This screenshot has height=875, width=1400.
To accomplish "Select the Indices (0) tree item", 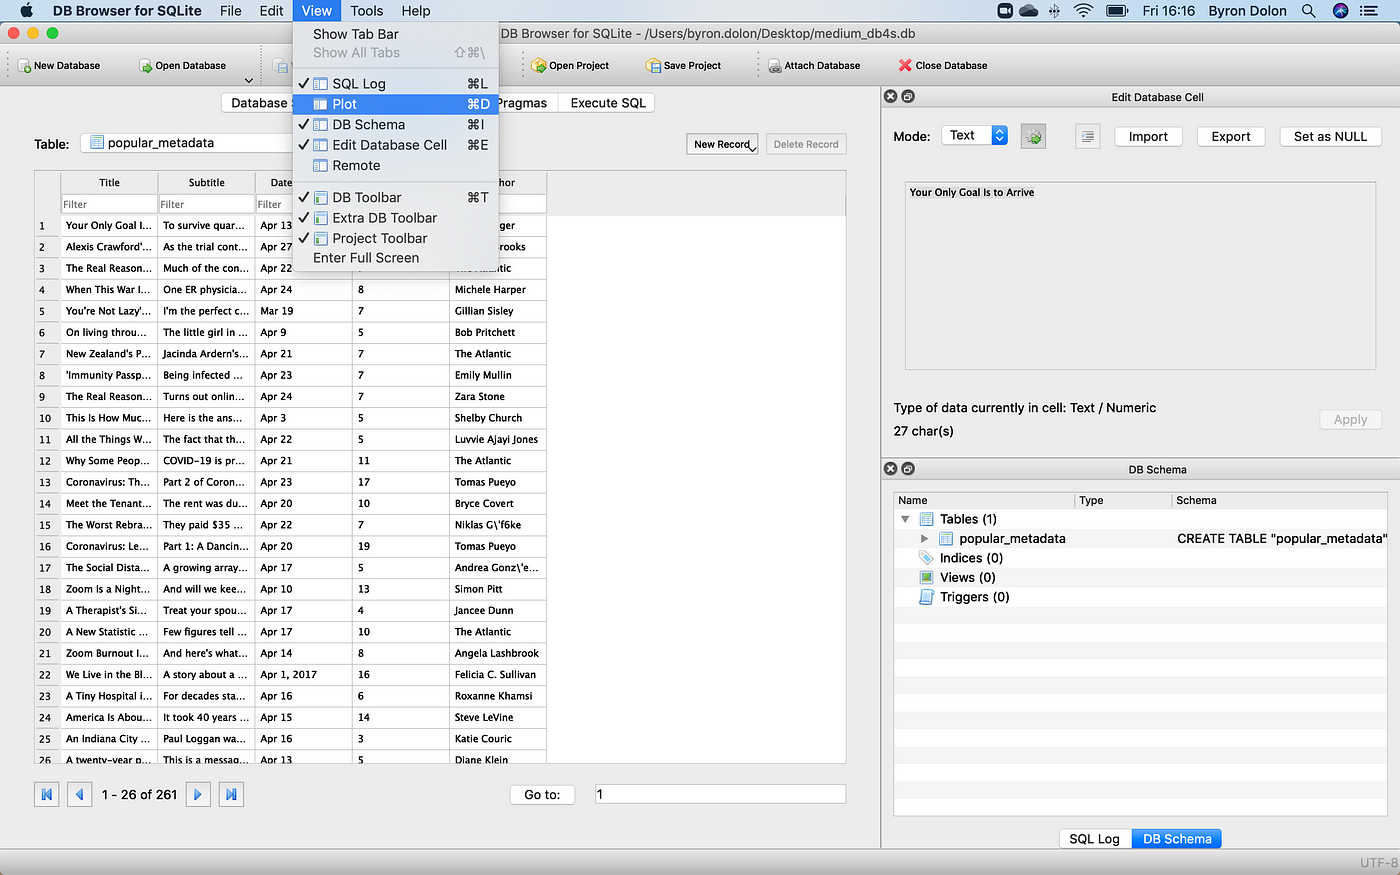I will [x=971, y=558].
